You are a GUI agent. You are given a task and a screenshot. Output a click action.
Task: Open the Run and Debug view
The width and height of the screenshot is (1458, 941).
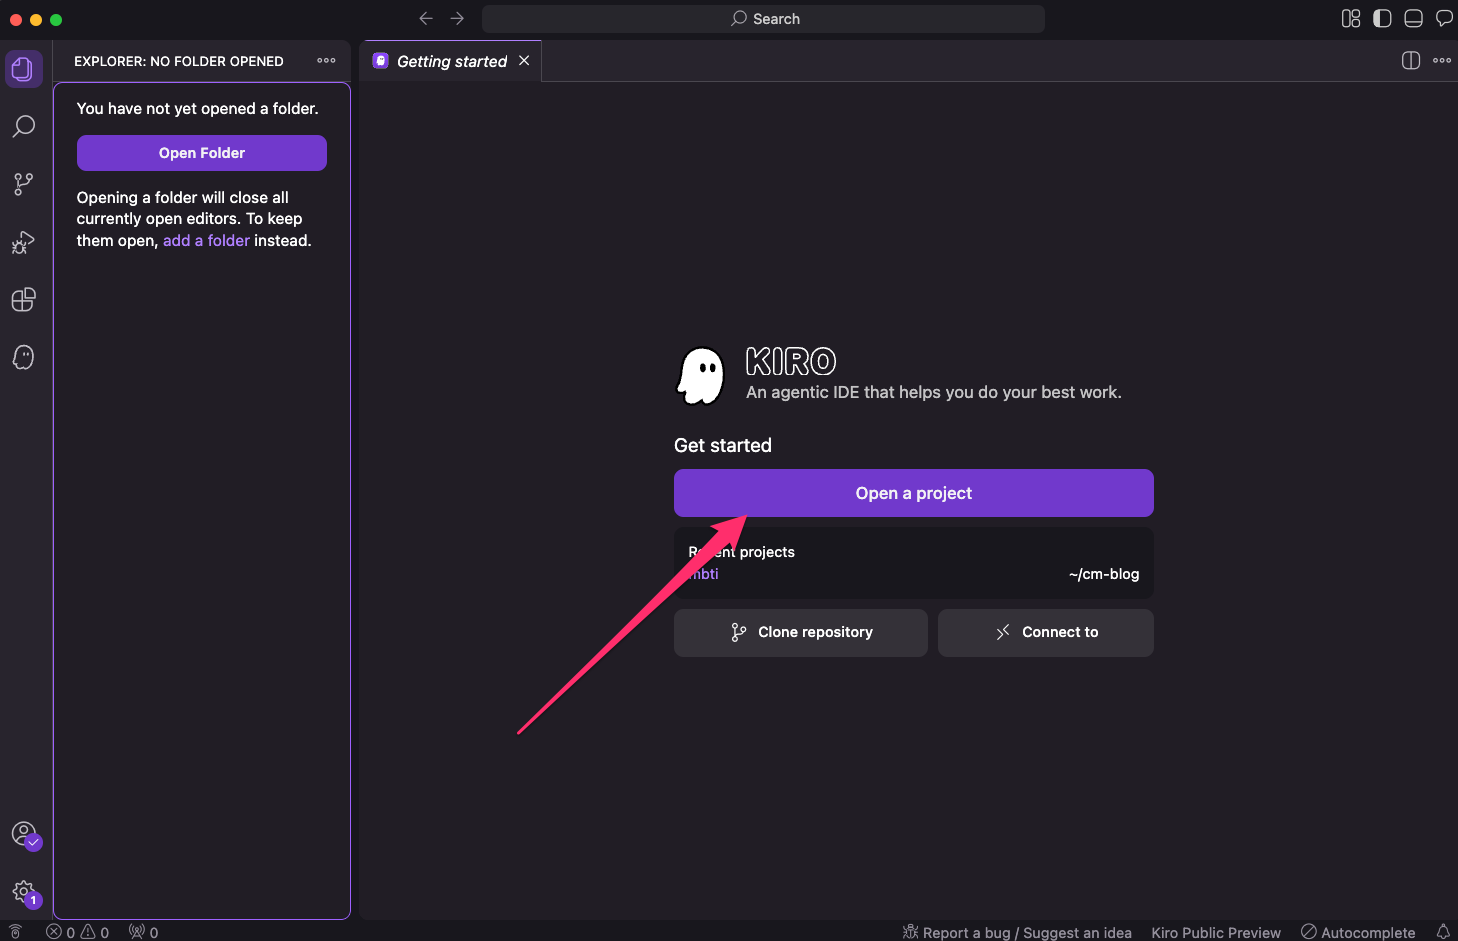point(23,242)
